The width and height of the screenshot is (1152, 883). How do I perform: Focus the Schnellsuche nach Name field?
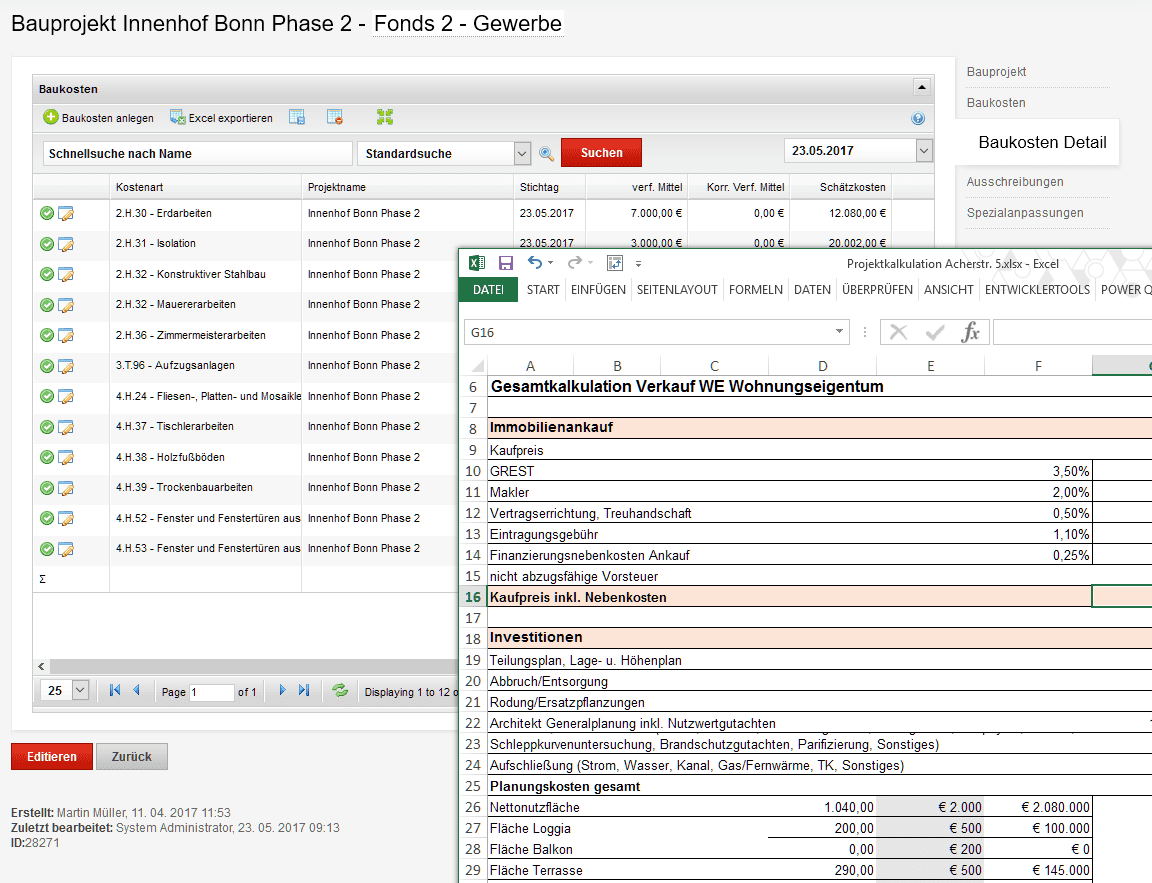pos(196,154)
